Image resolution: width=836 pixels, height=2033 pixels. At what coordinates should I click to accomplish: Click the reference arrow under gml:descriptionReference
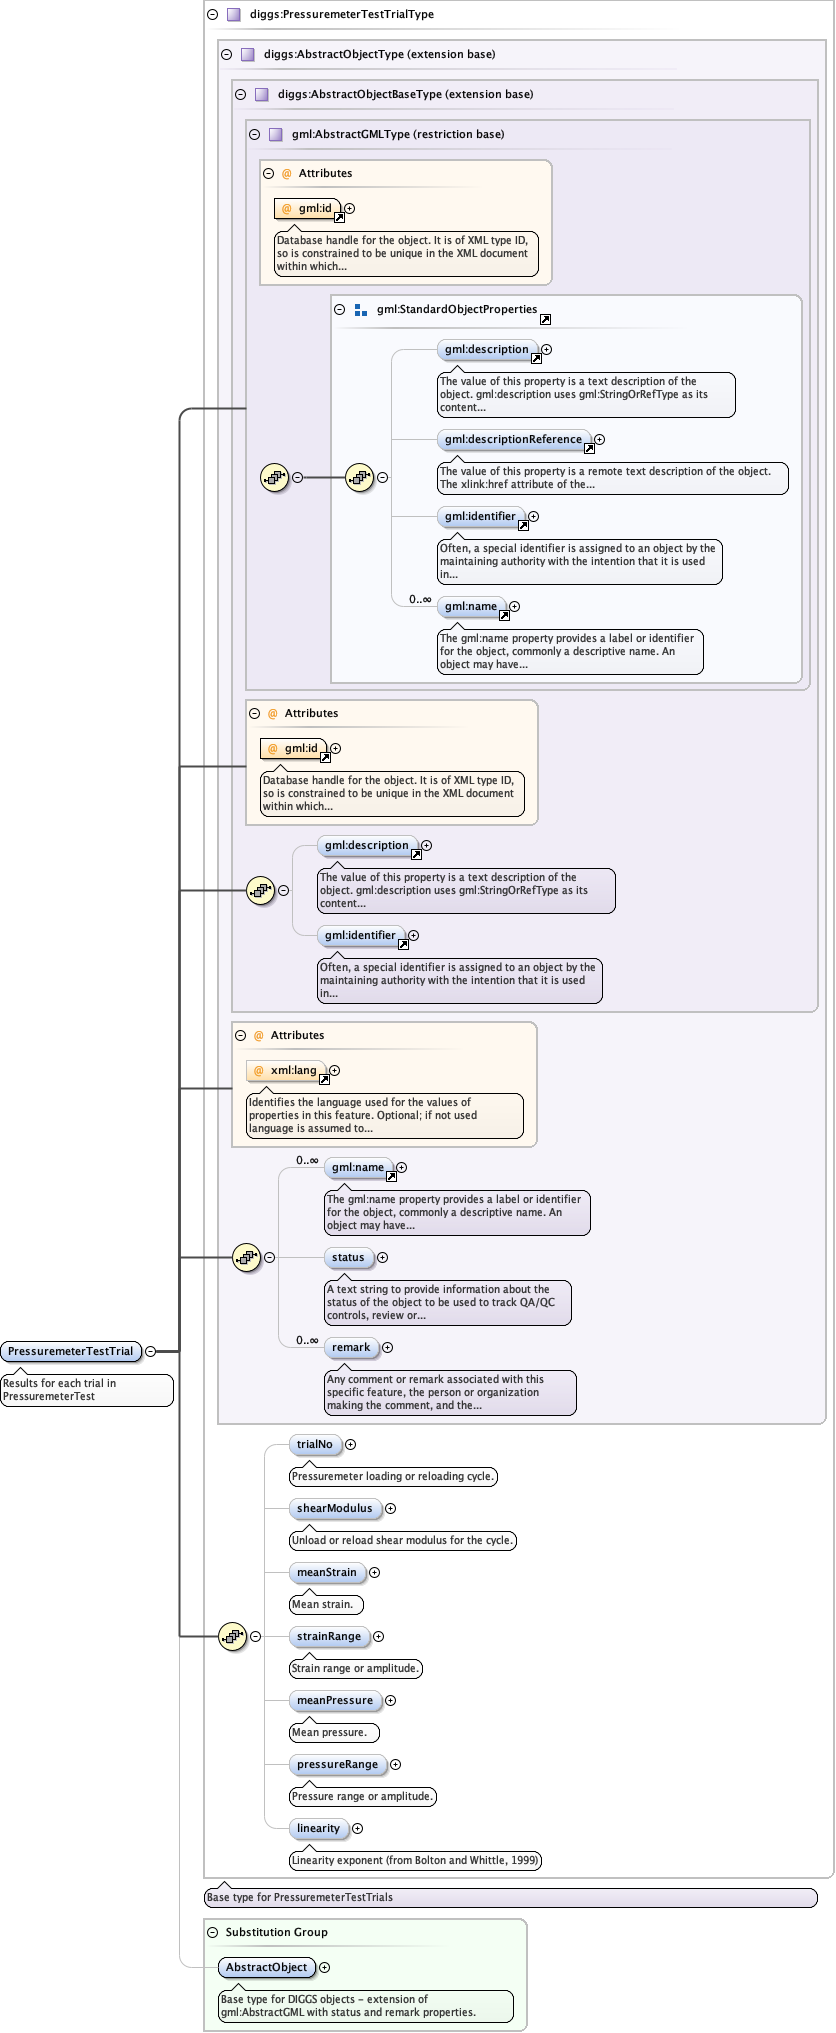tap(589, 449)
